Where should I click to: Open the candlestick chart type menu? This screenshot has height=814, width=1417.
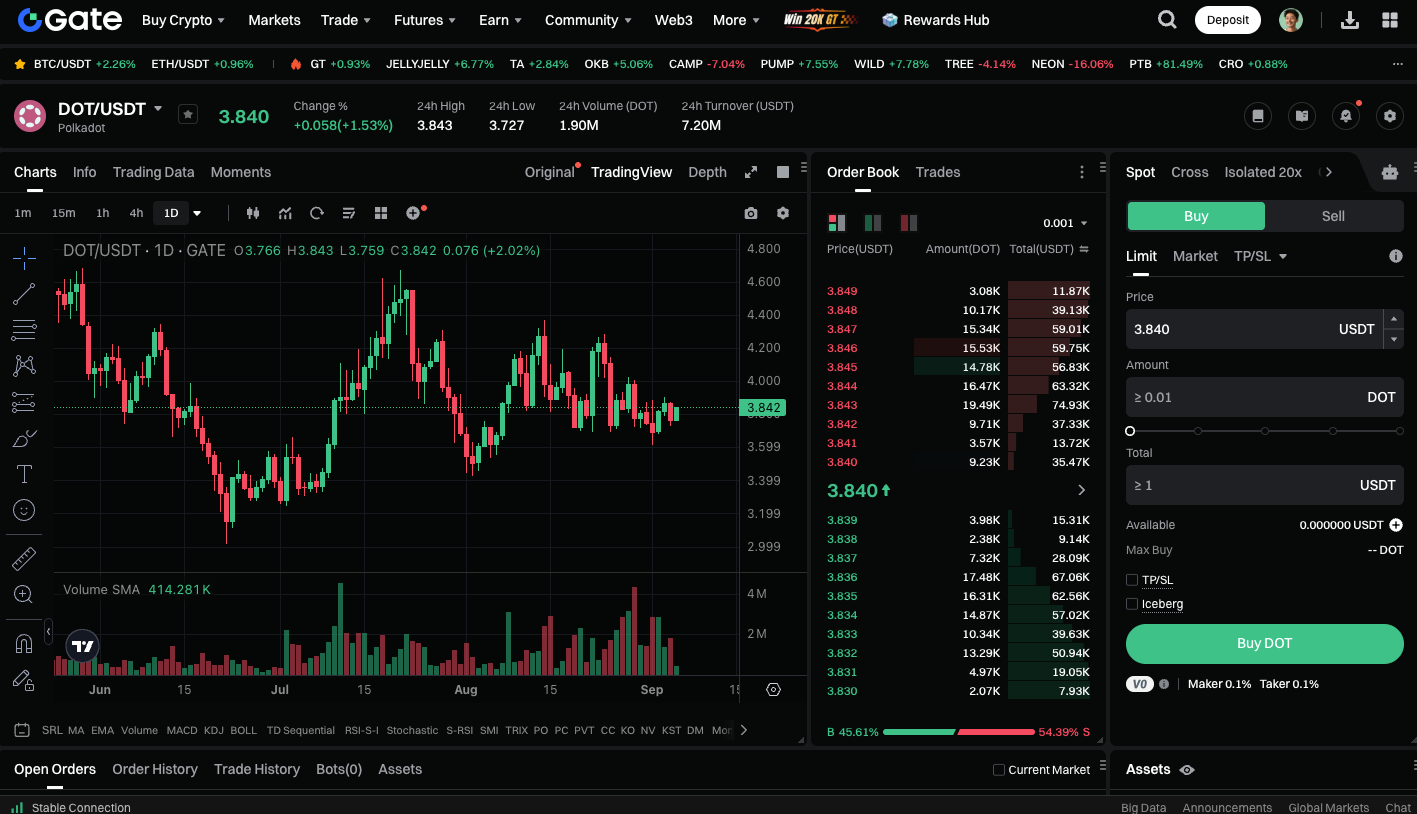252,213
